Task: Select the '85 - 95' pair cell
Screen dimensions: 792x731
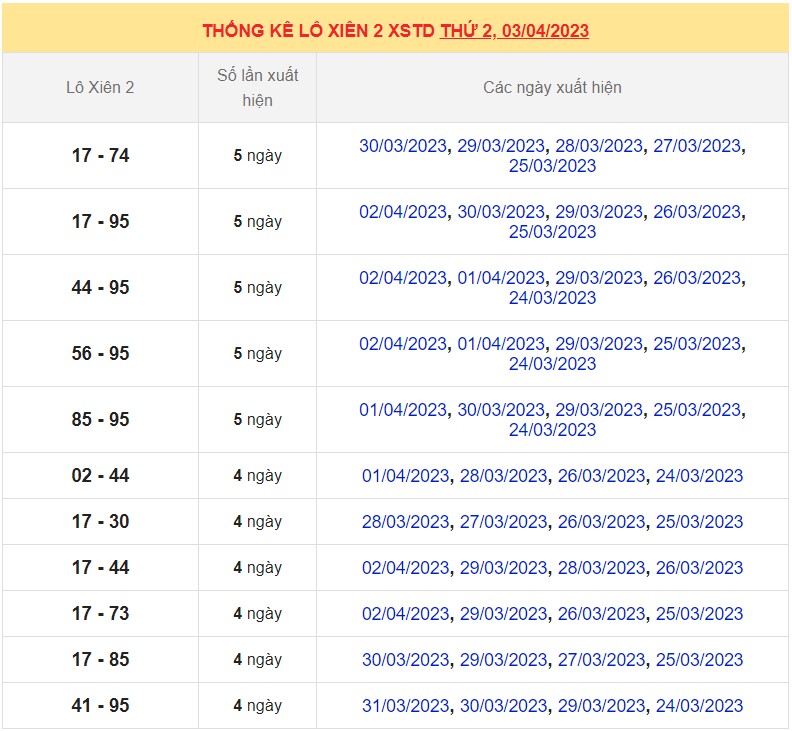Action: point(100,420)
